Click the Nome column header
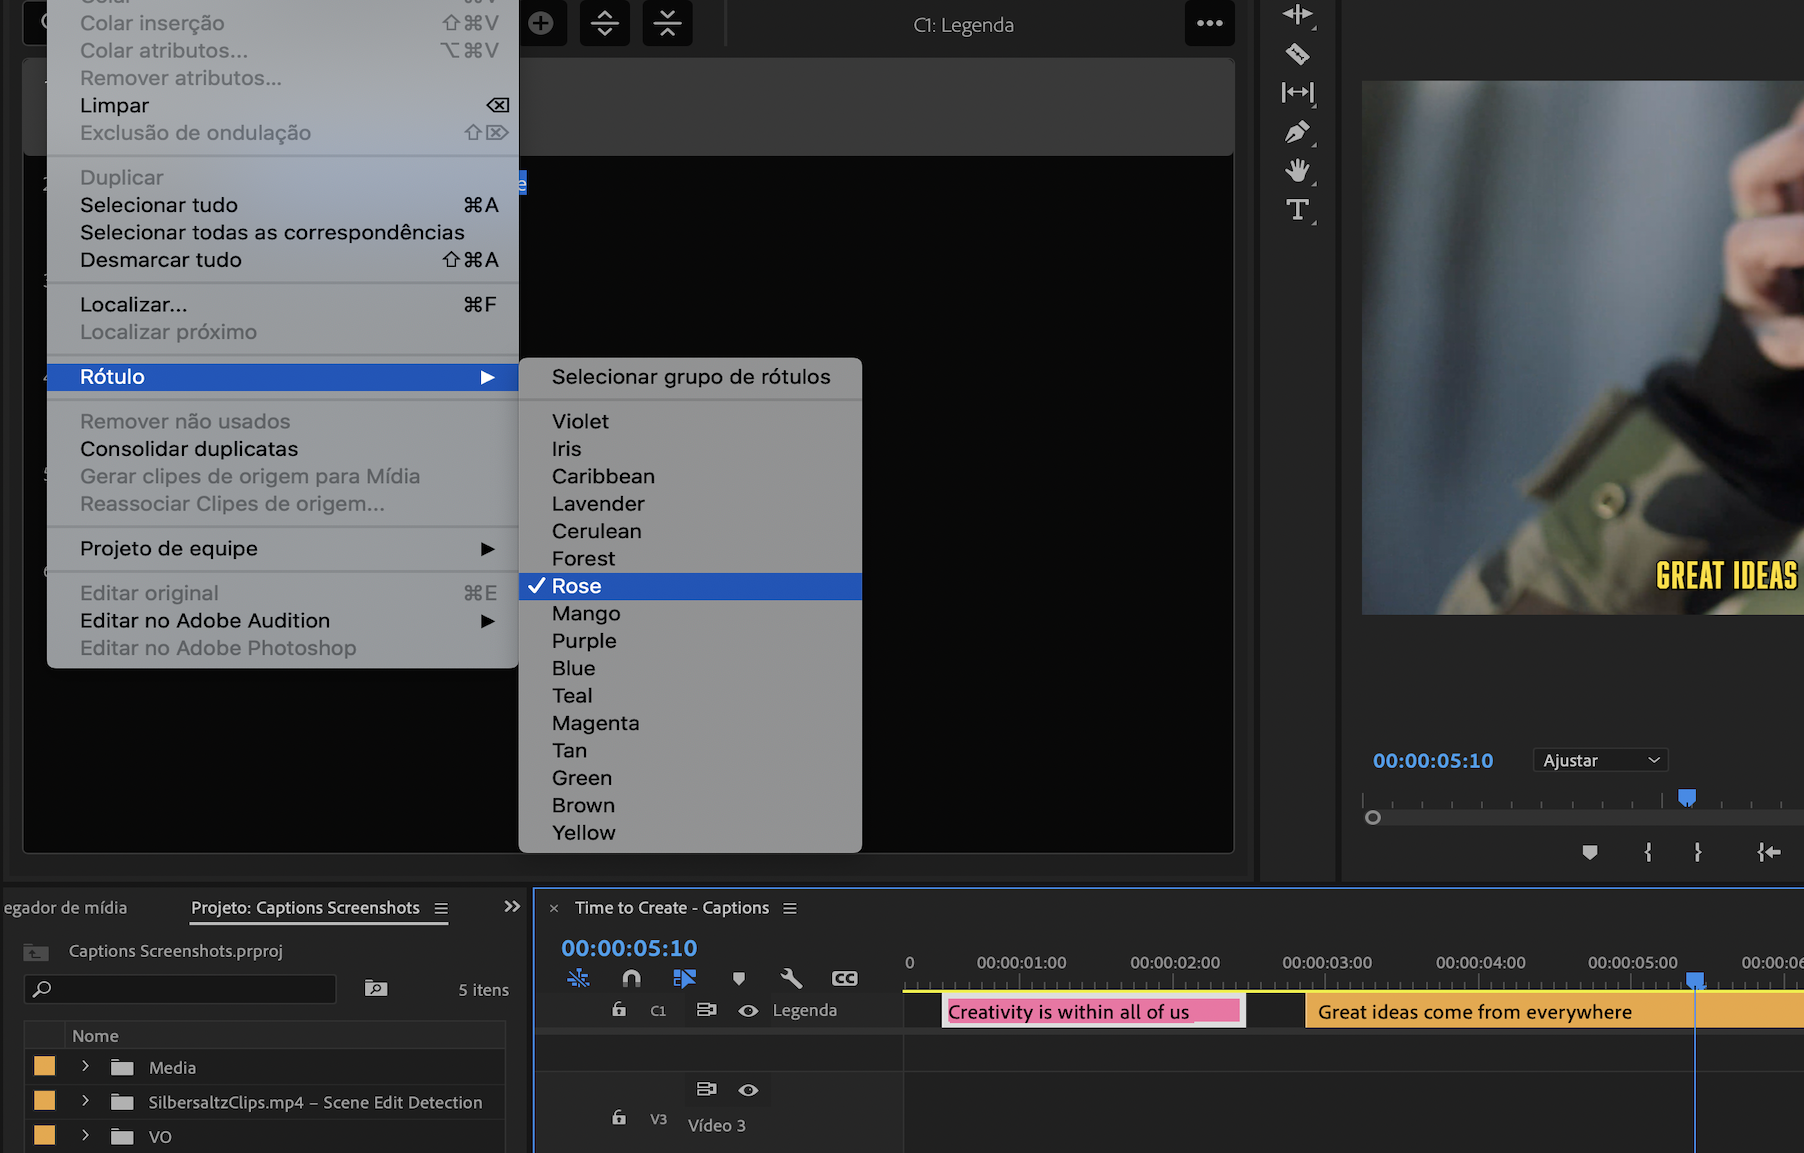The height and width of the screenshot is (1153, 1804). [x=95, y=1036]
